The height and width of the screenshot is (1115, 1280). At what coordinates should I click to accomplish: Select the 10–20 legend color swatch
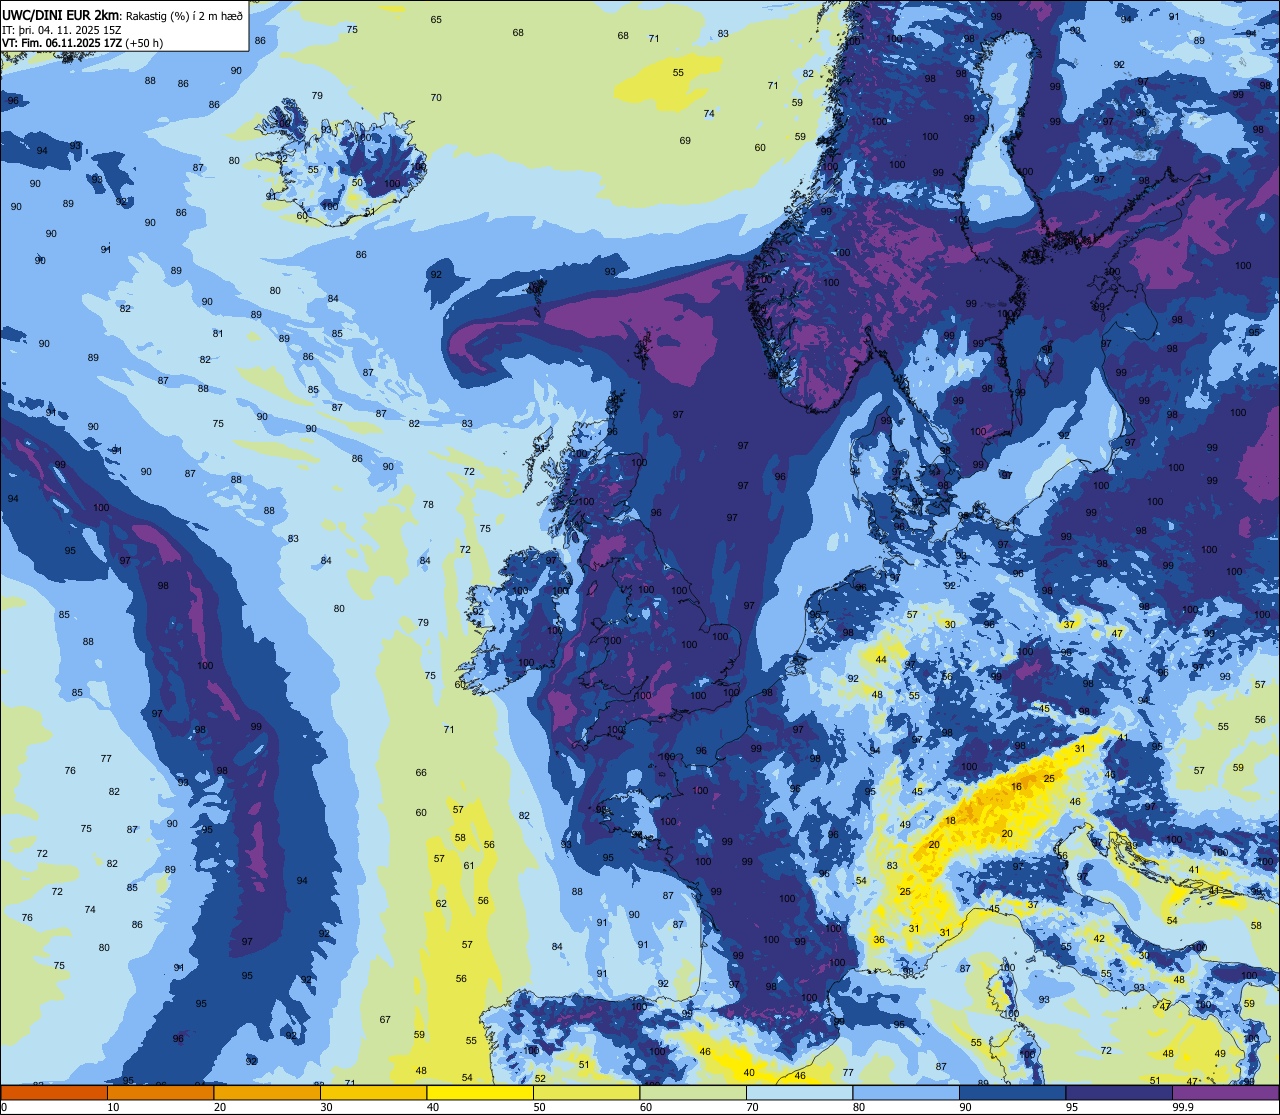coord(160,1092)
